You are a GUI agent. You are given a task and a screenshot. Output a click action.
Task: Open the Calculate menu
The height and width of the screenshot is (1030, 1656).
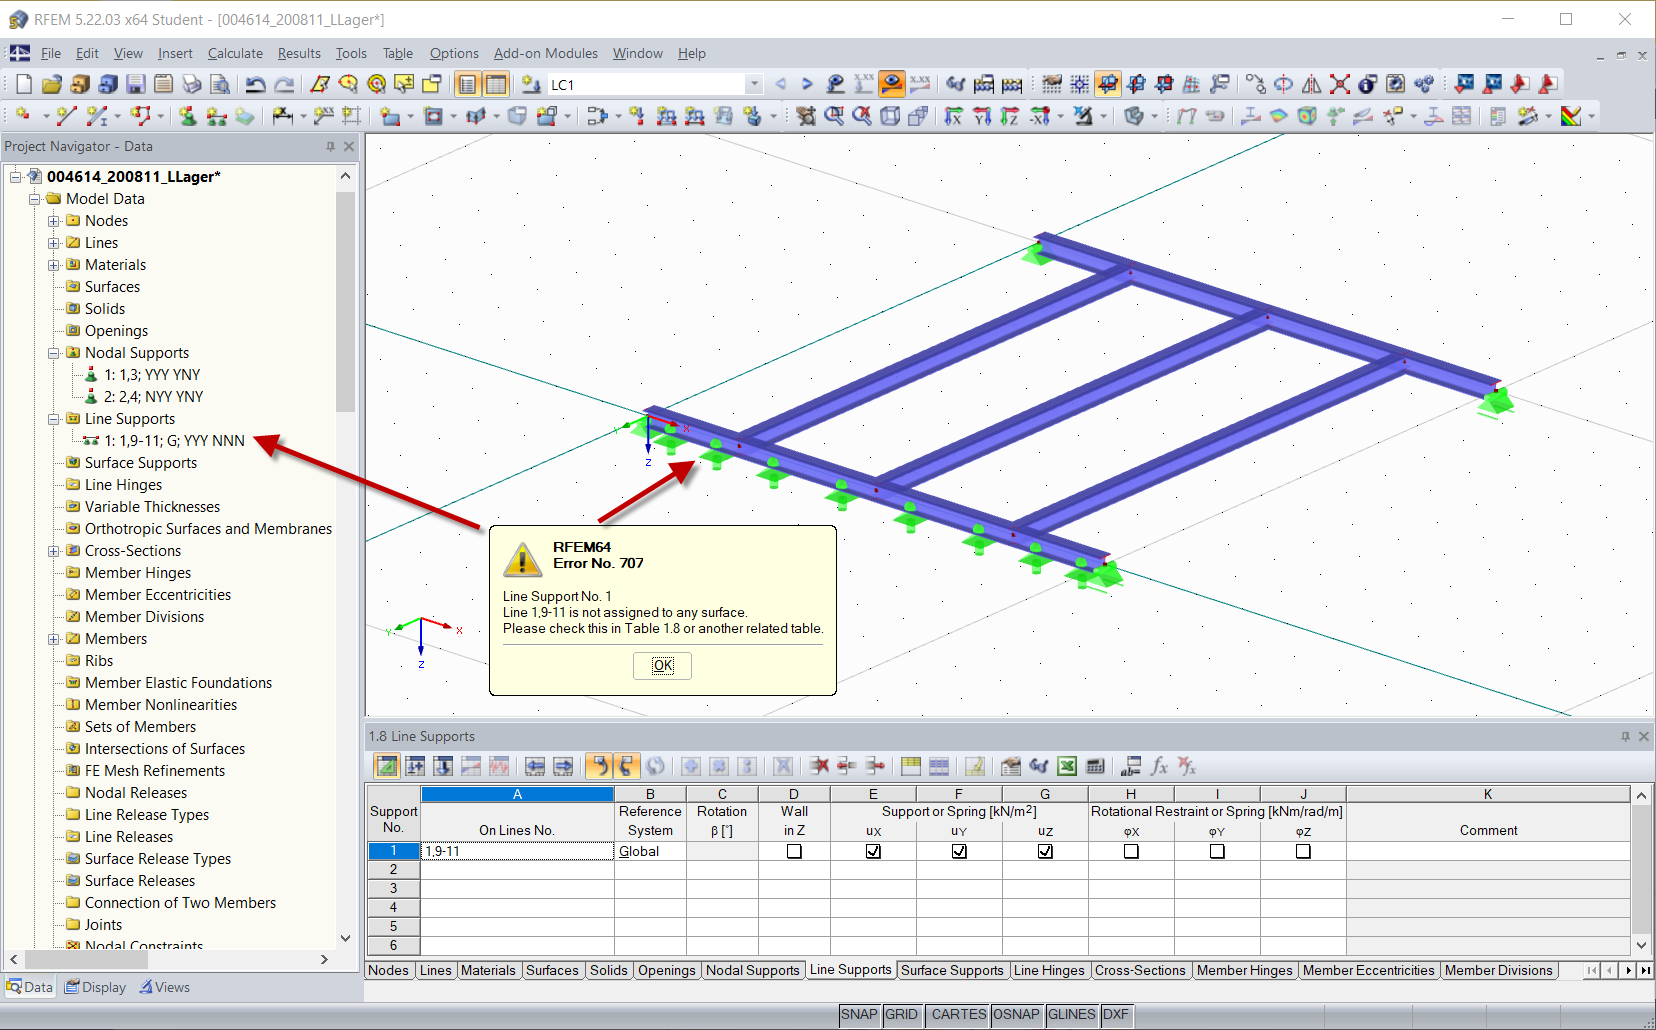(x=235, y=53)
